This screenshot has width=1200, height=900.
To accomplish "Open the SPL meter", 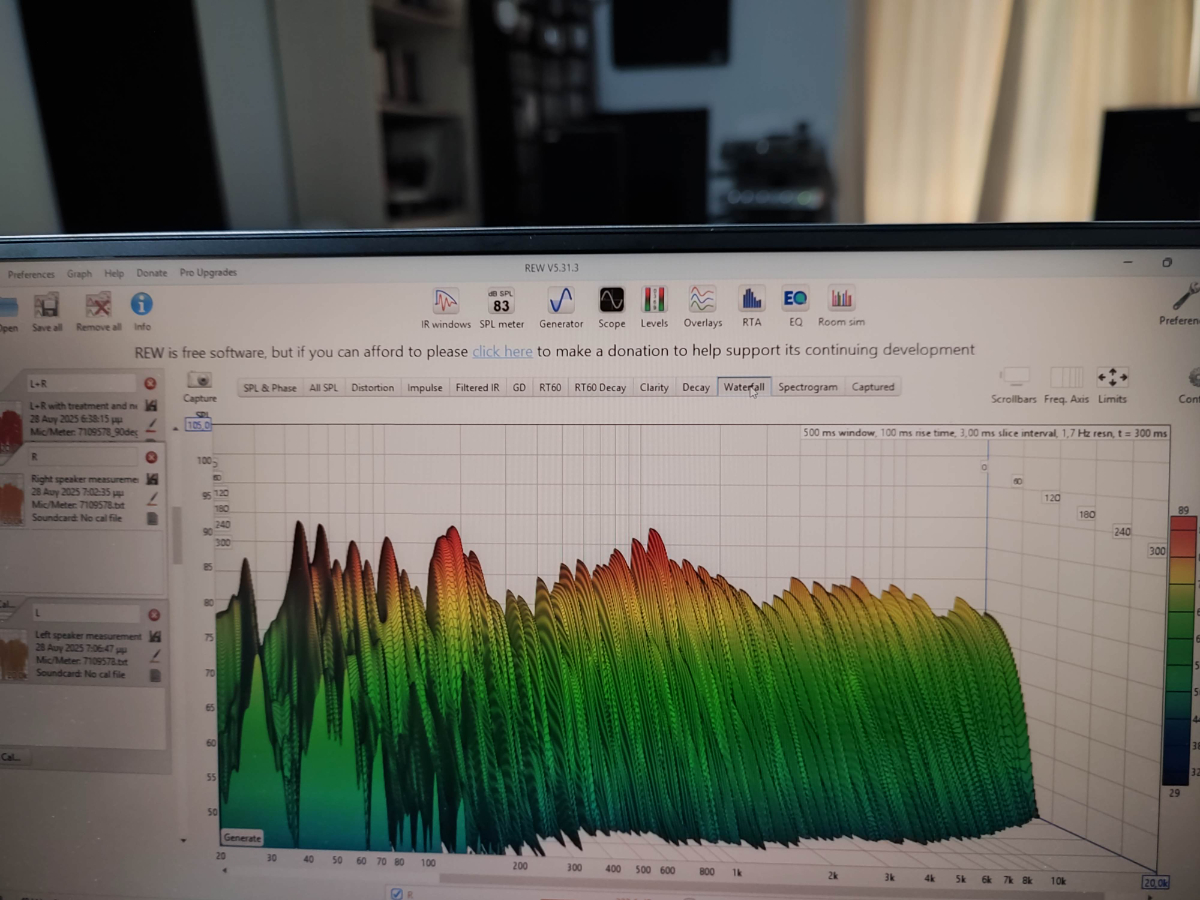I will tap(501, 304).
